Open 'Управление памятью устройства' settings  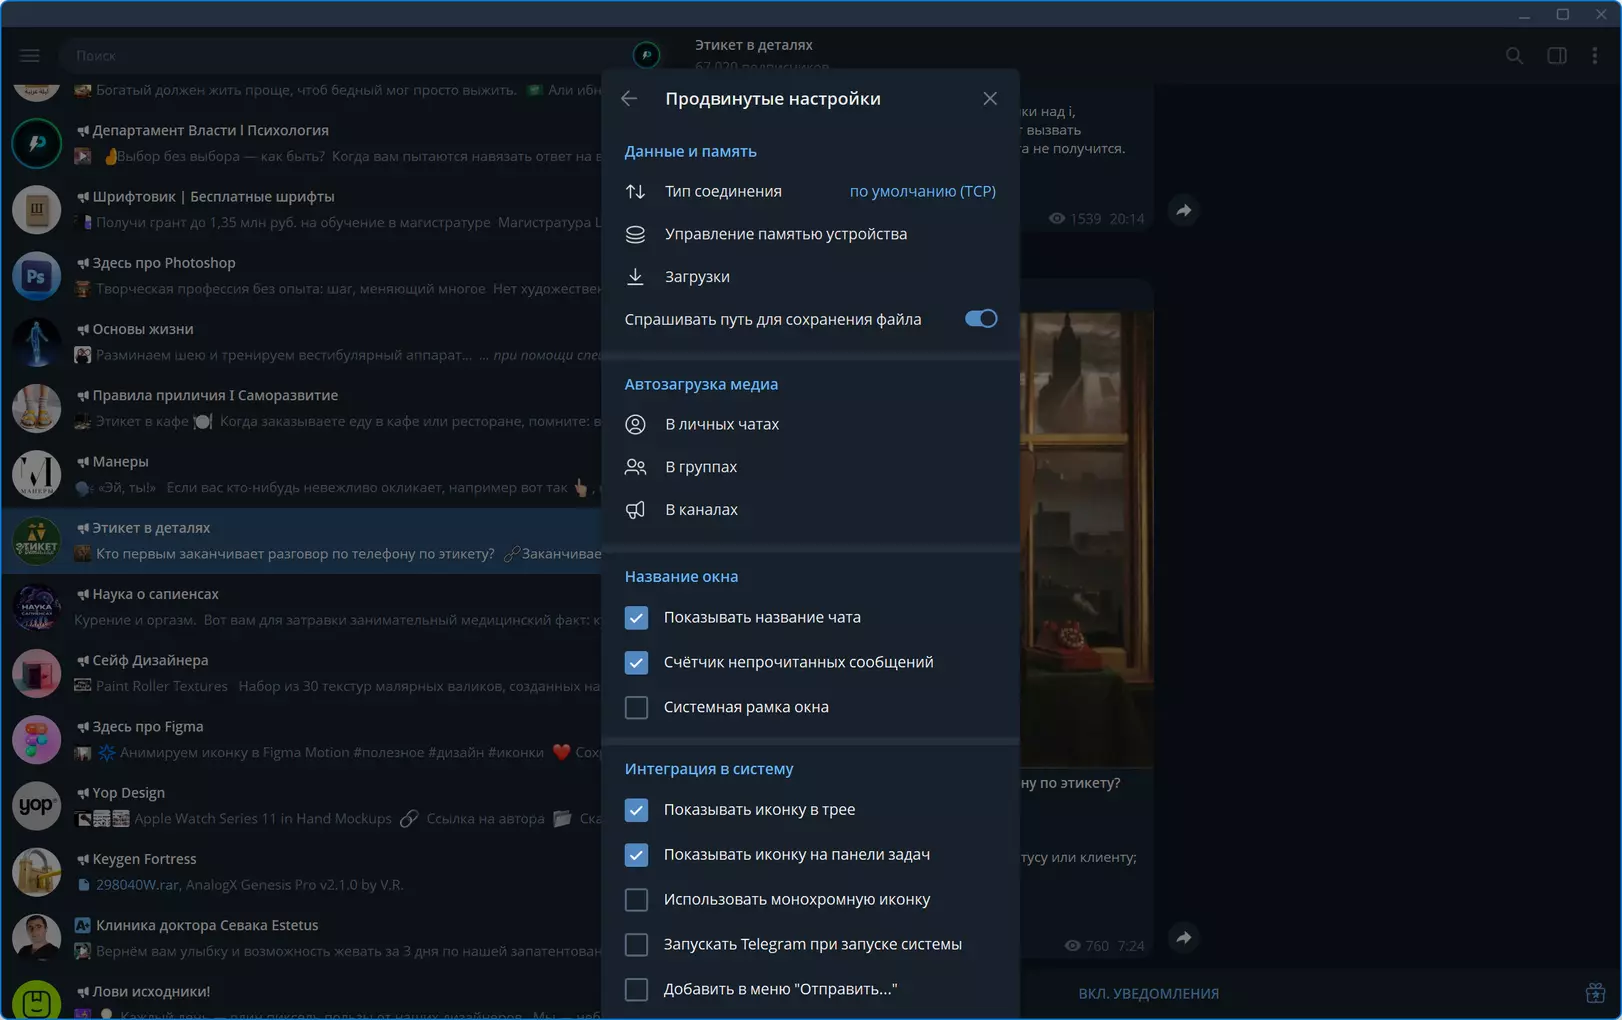coord(810,234)
